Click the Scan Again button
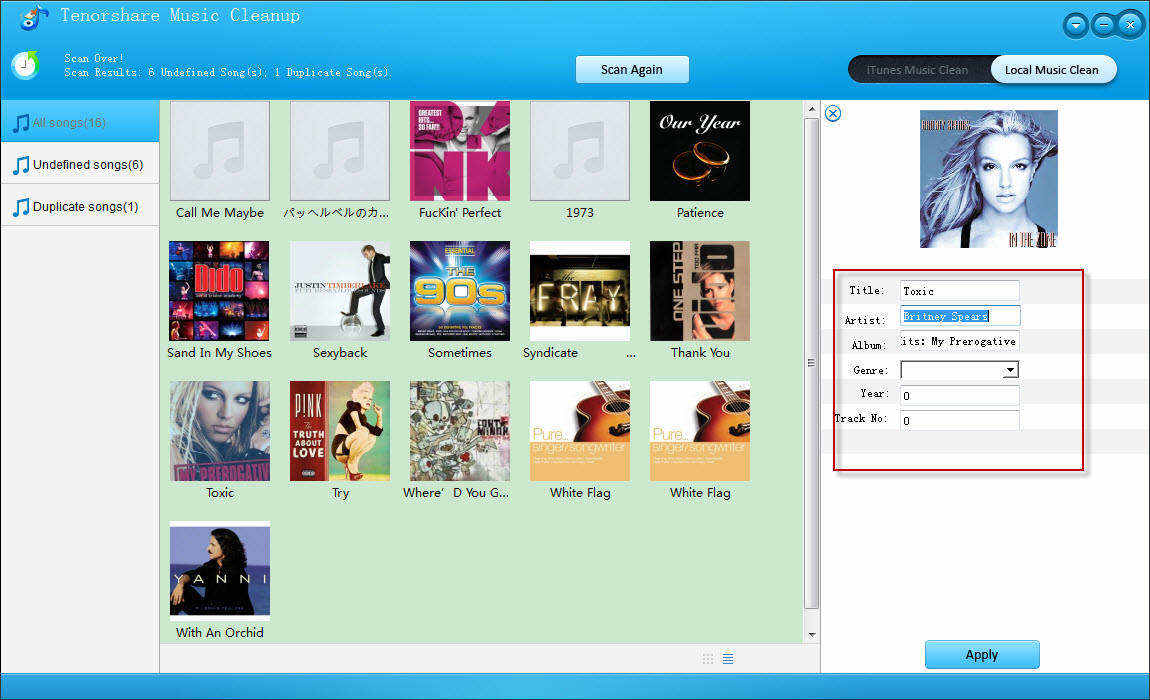This screenshot has width=1150, height=700. 631,70
